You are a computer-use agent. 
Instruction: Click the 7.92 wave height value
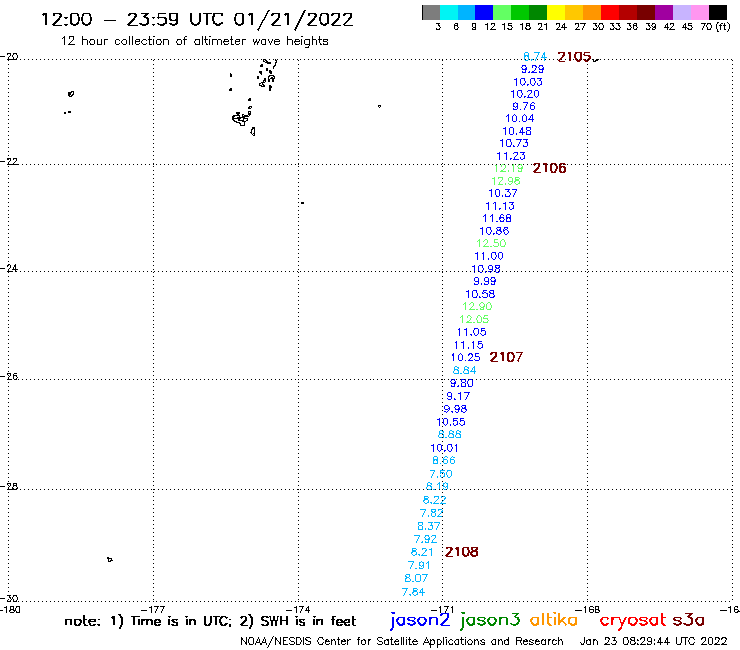(425, 539)
